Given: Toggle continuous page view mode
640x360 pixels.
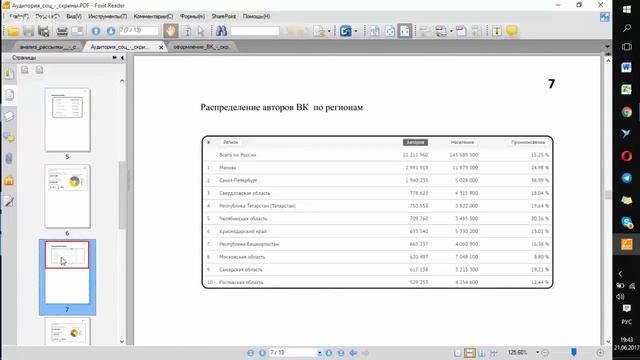Looking at the screenshot, I should click(x=470, y=353).
